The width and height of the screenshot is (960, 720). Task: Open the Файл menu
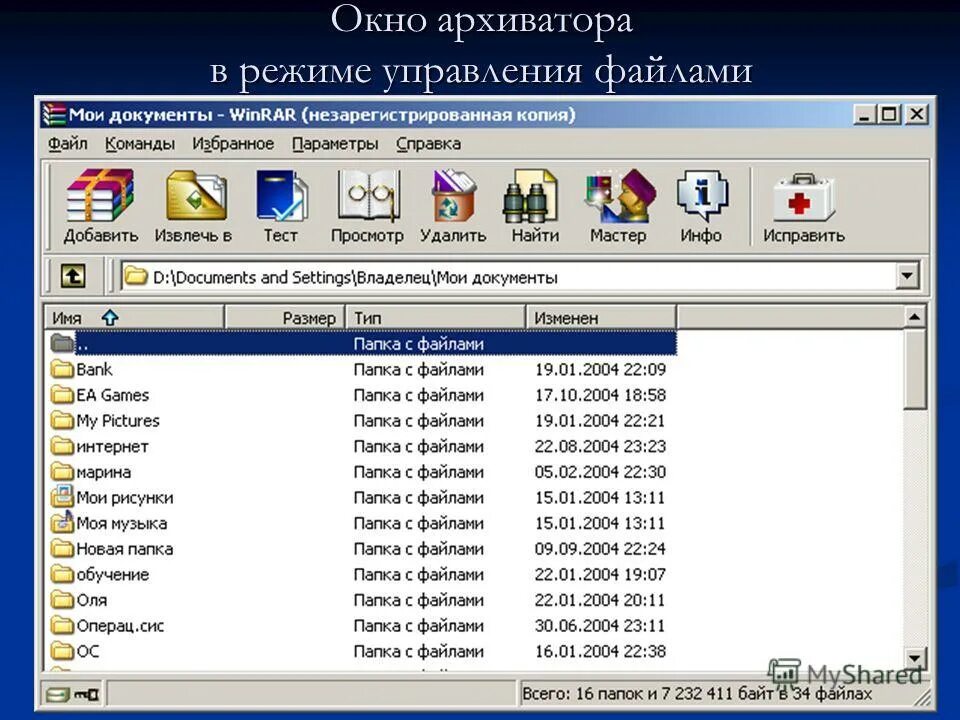tap(67, 144)
